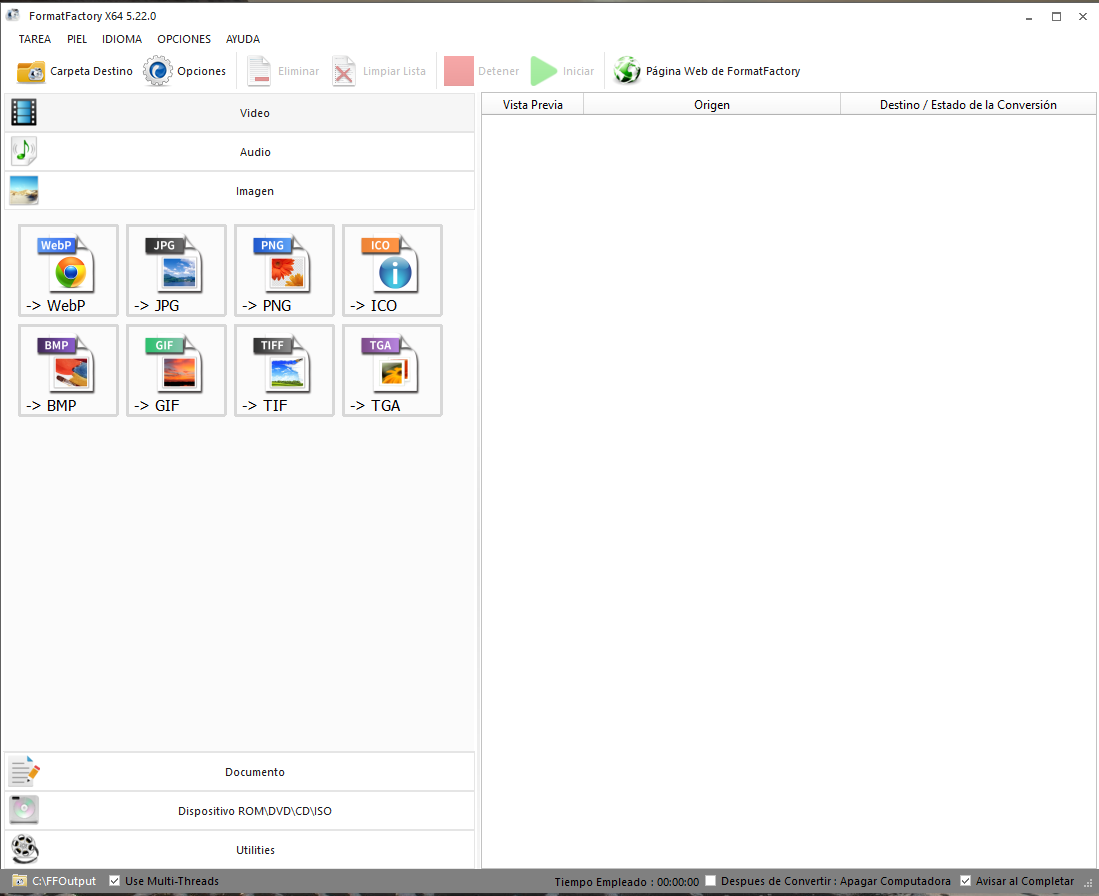Click the Audio music note icon
1099x896 pixels.
pos(24,151)
